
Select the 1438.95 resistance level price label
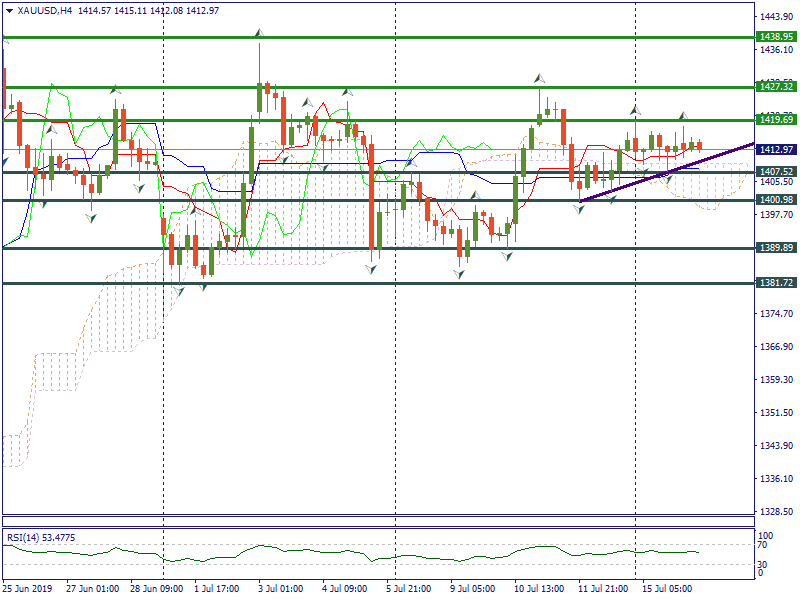[776, 36]
